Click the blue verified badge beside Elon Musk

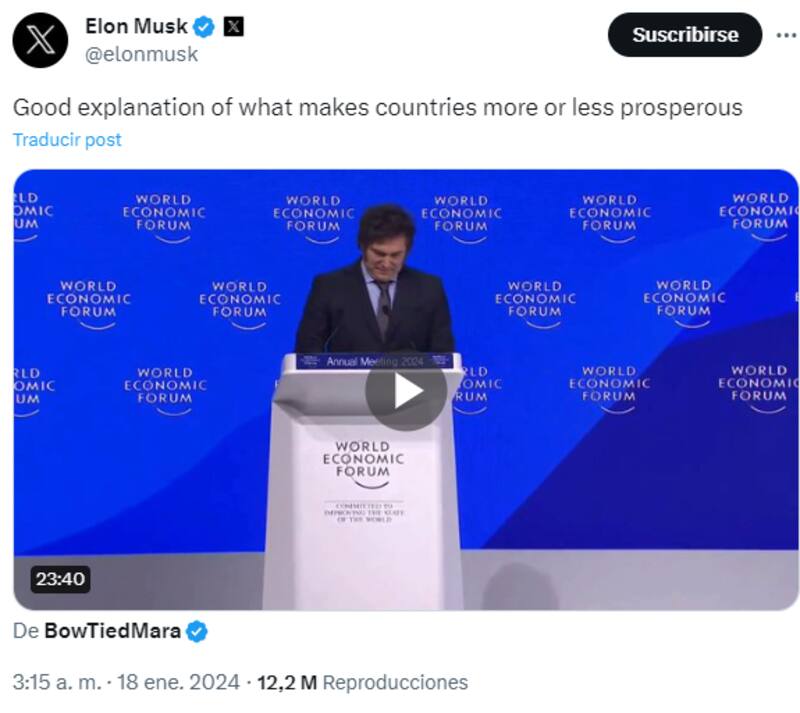coord(204,26)
